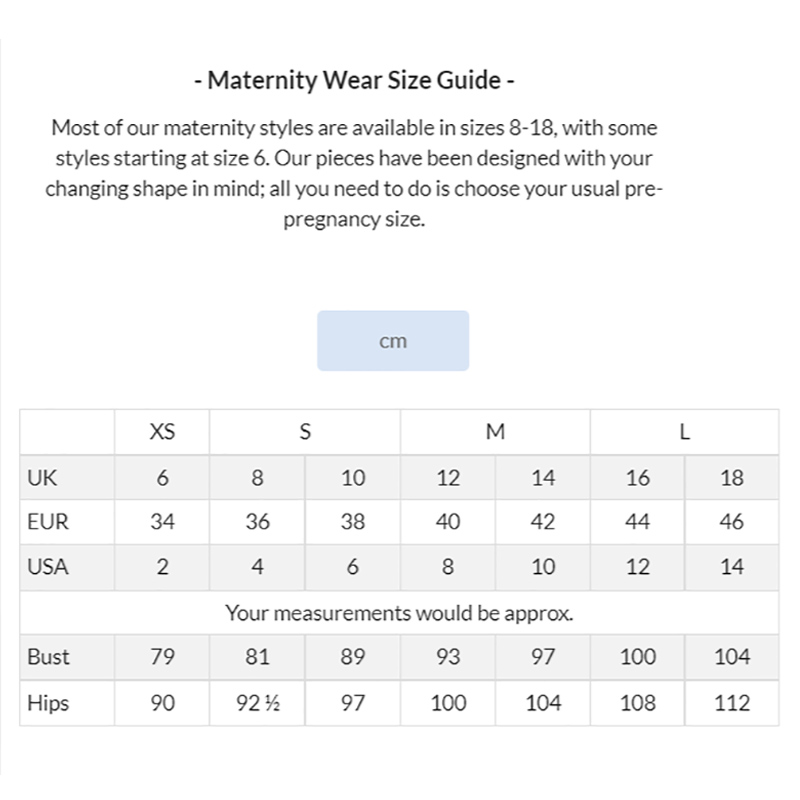Click 'Your measurements would be approx.' row

point(399,613)
